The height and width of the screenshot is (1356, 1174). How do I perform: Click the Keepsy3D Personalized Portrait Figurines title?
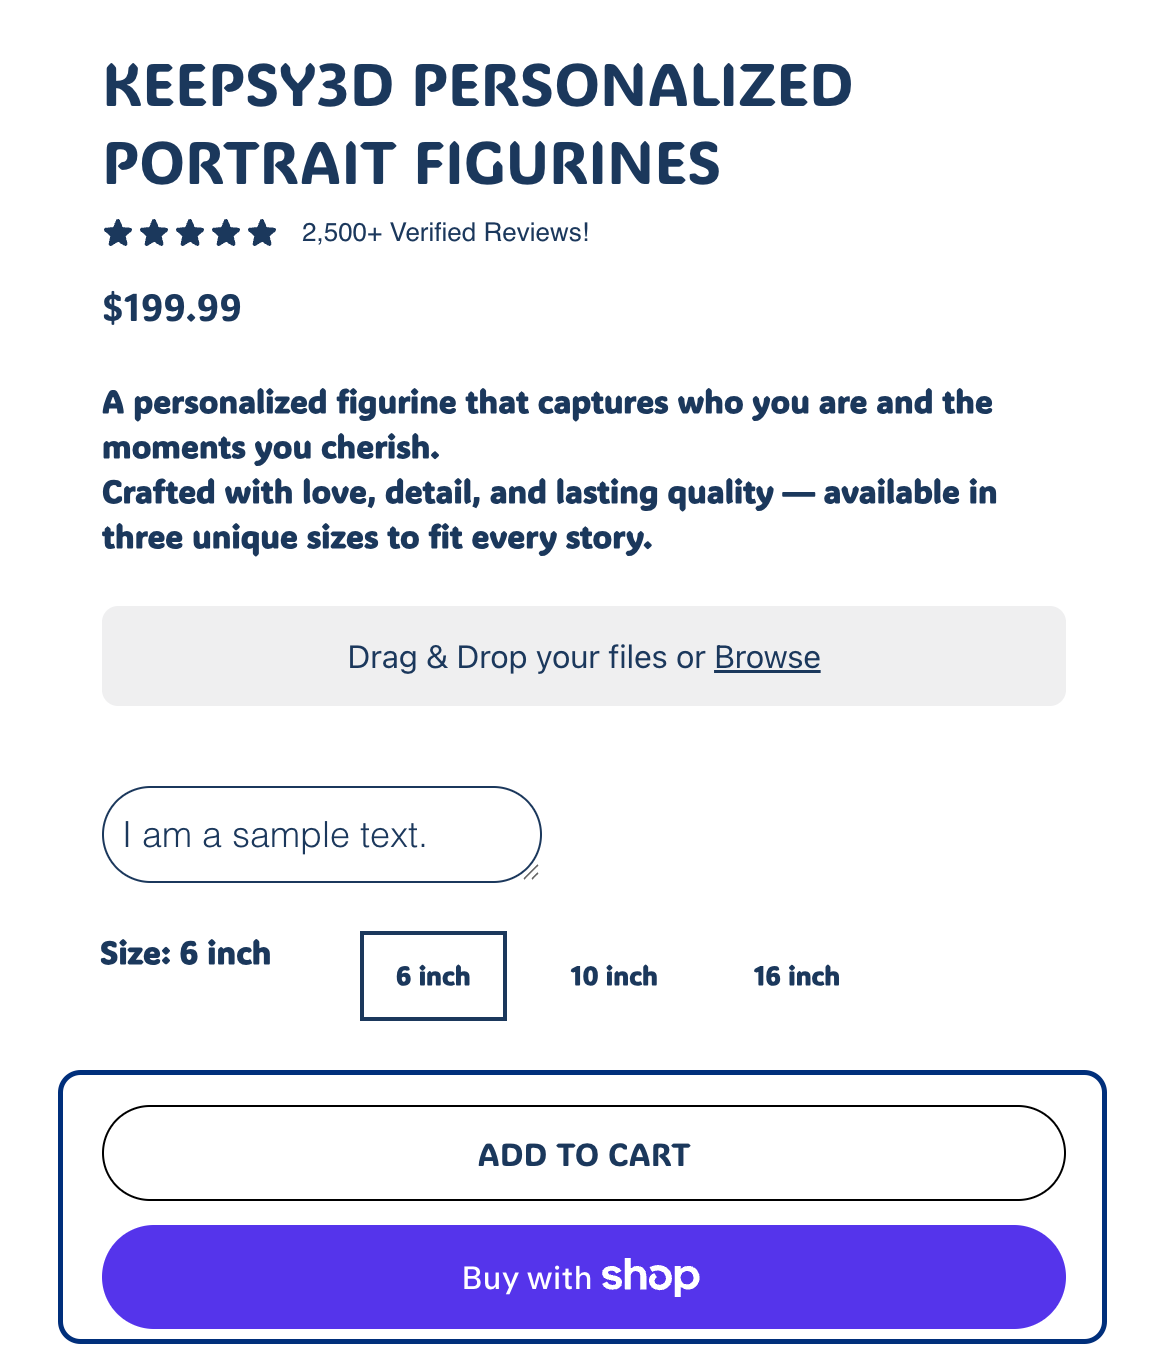click(478, 124)
